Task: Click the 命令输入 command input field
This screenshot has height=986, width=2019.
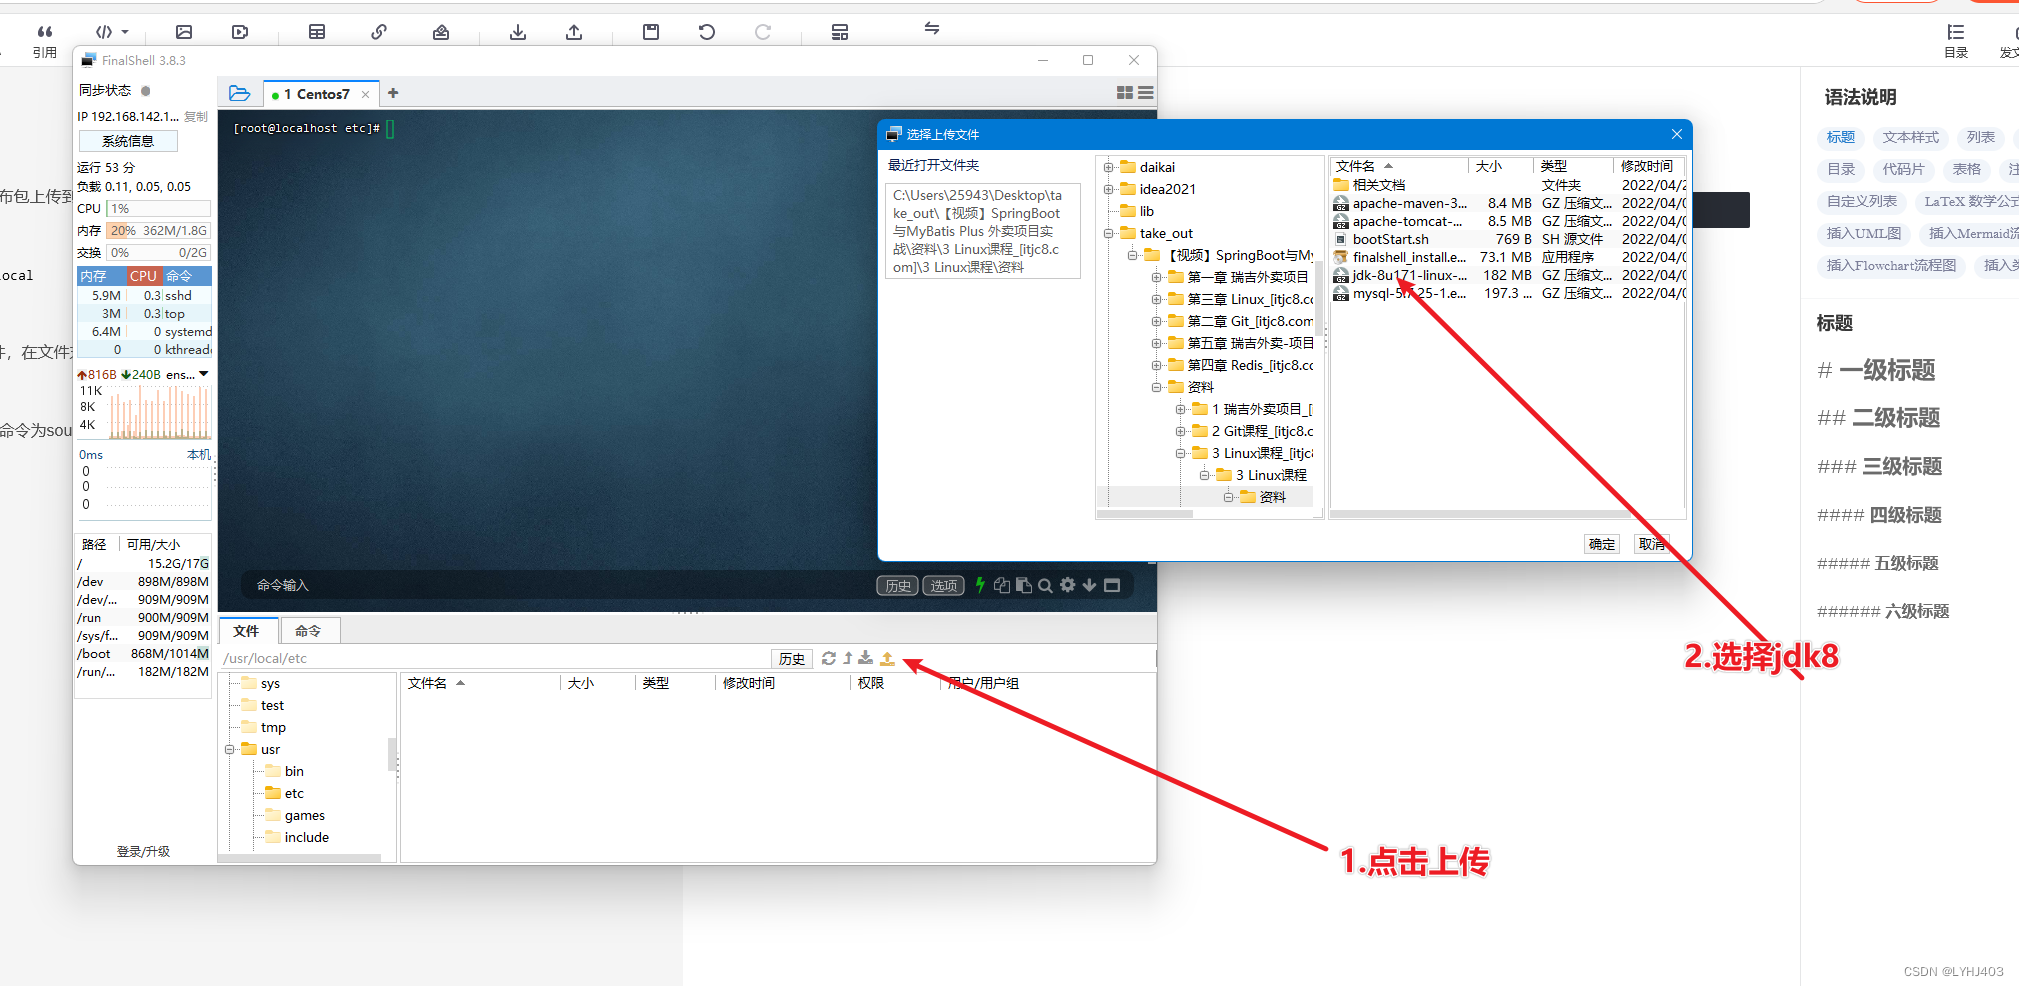Action: pyautogui.click(x=560, y=585)
